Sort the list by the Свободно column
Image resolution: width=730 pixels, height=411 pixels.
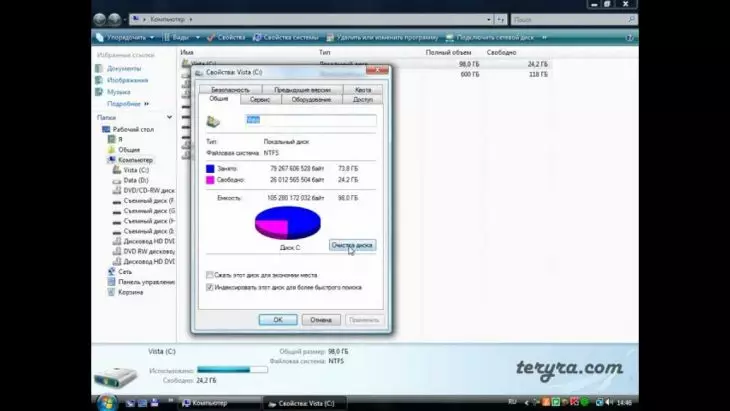tap(501, 53)
